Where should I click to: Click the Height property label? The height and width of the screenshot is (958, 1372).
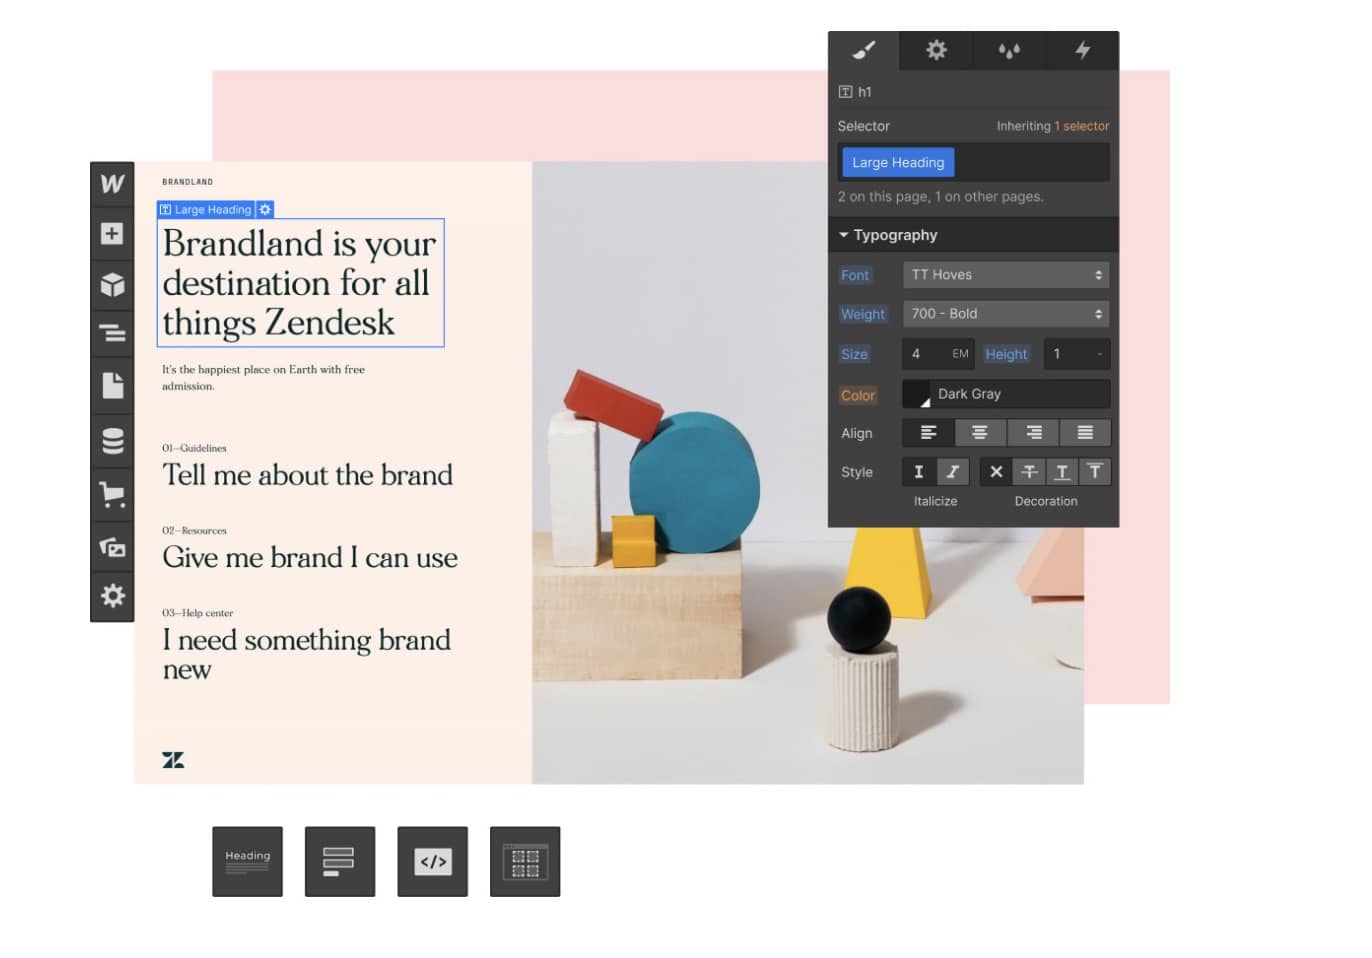pos(1006,354)
